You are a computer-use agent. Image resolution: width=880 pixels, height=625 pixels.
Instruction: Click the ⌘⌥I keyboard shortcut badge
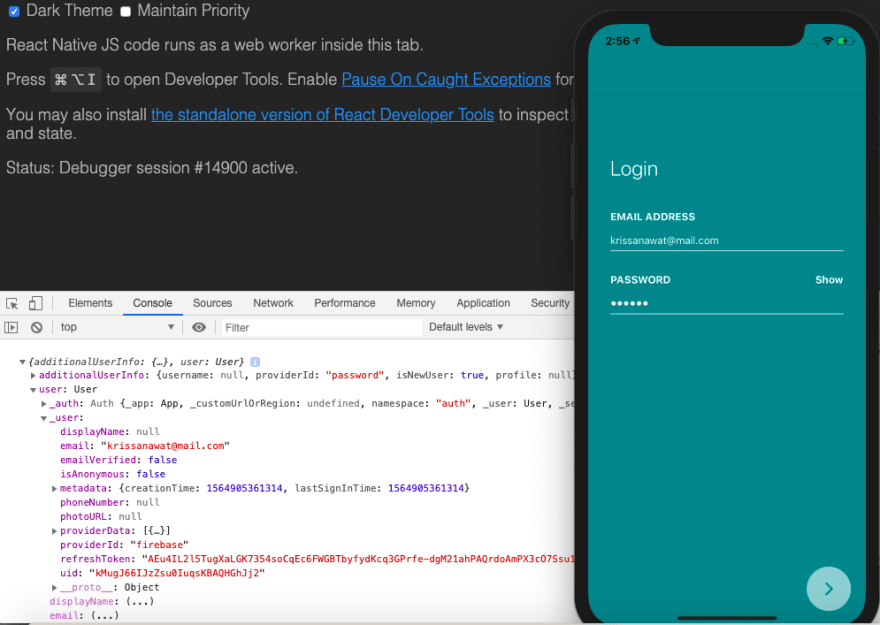point(76,80)
